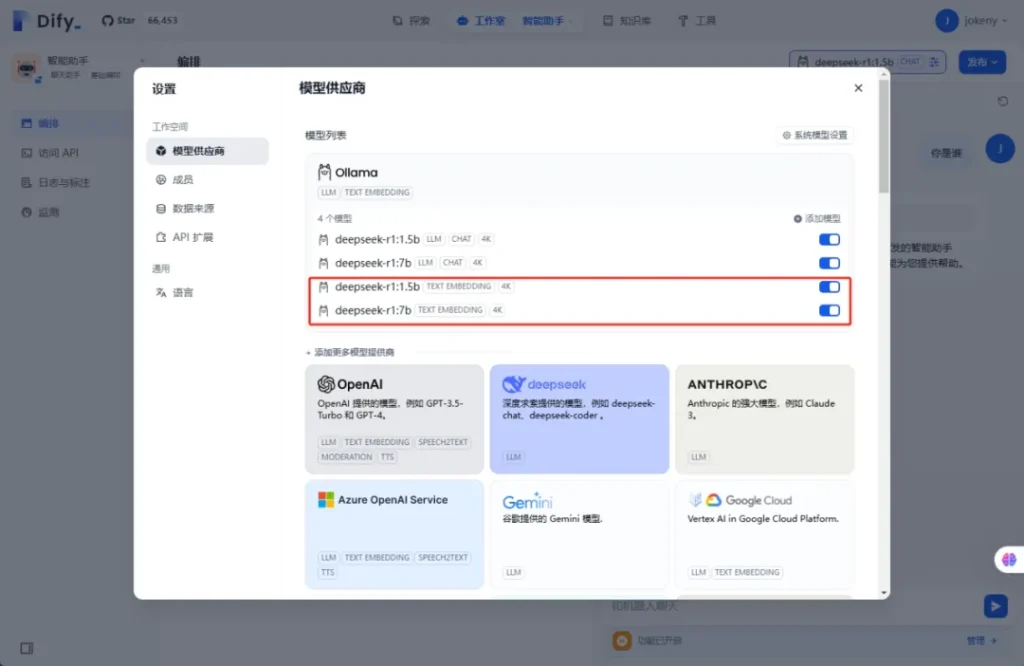Expand the 发布 publish dropdown
Image resolution: width=1024 pixels, height=666 pixels.
982,62
